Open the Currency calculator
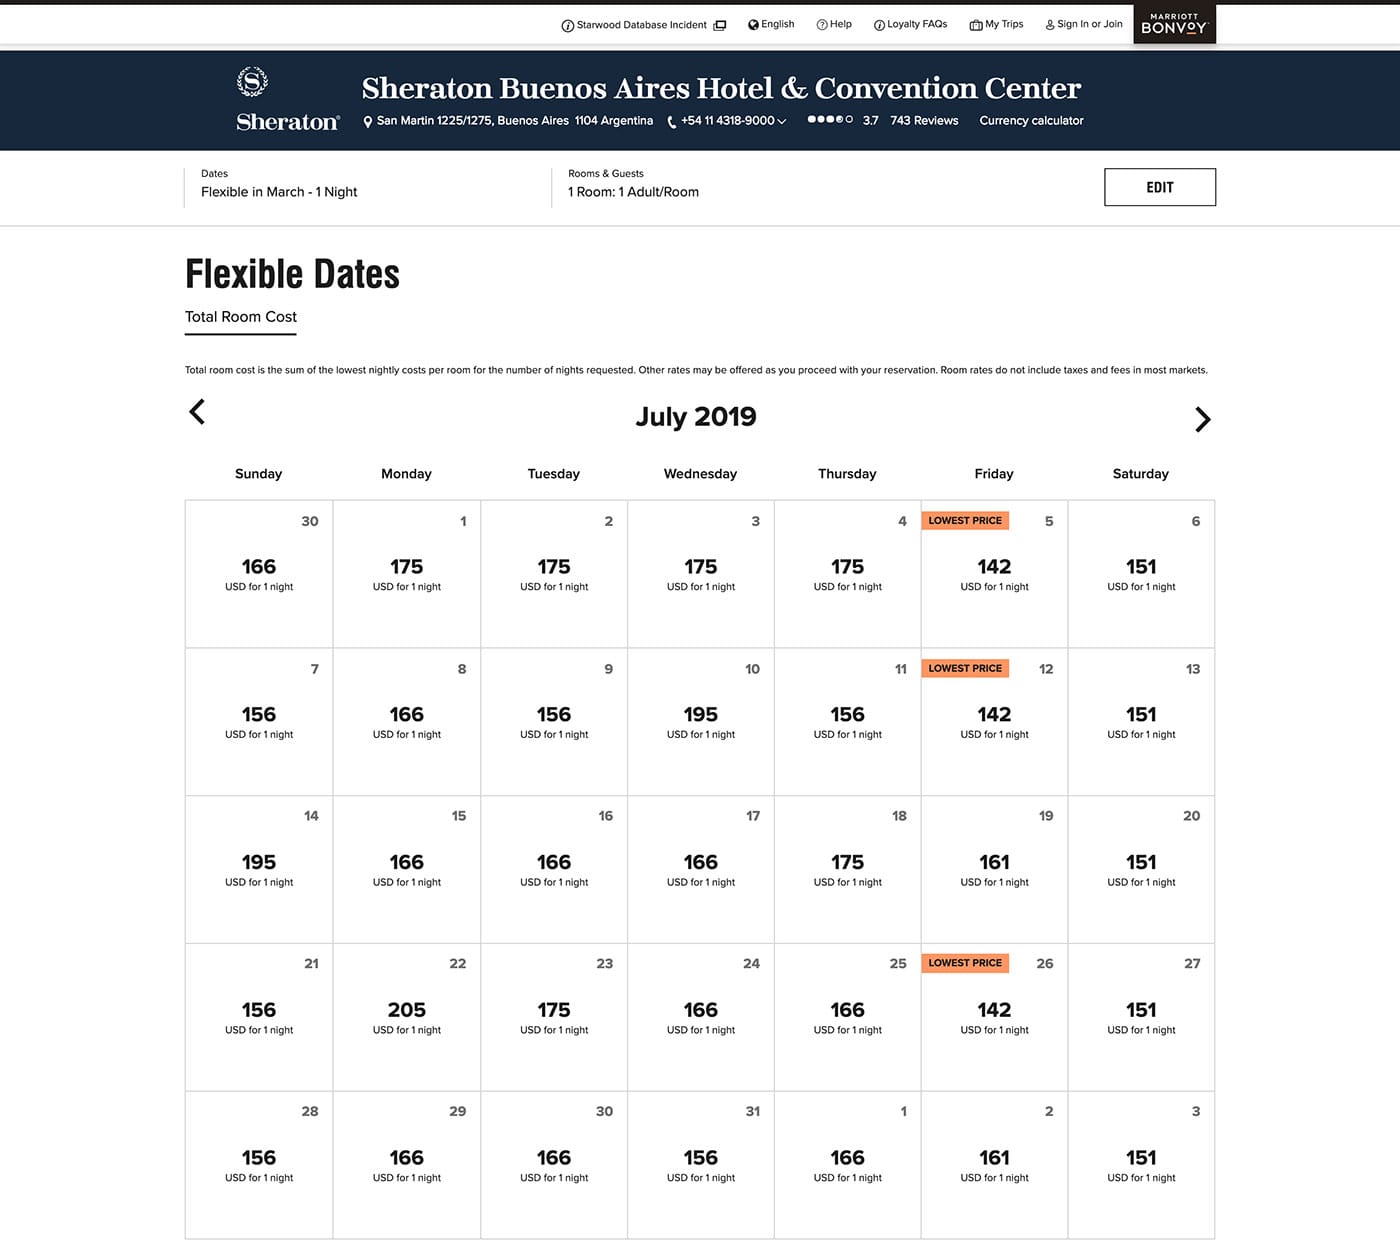The image size is (1400, 1255). click(x=1031, y=120)
